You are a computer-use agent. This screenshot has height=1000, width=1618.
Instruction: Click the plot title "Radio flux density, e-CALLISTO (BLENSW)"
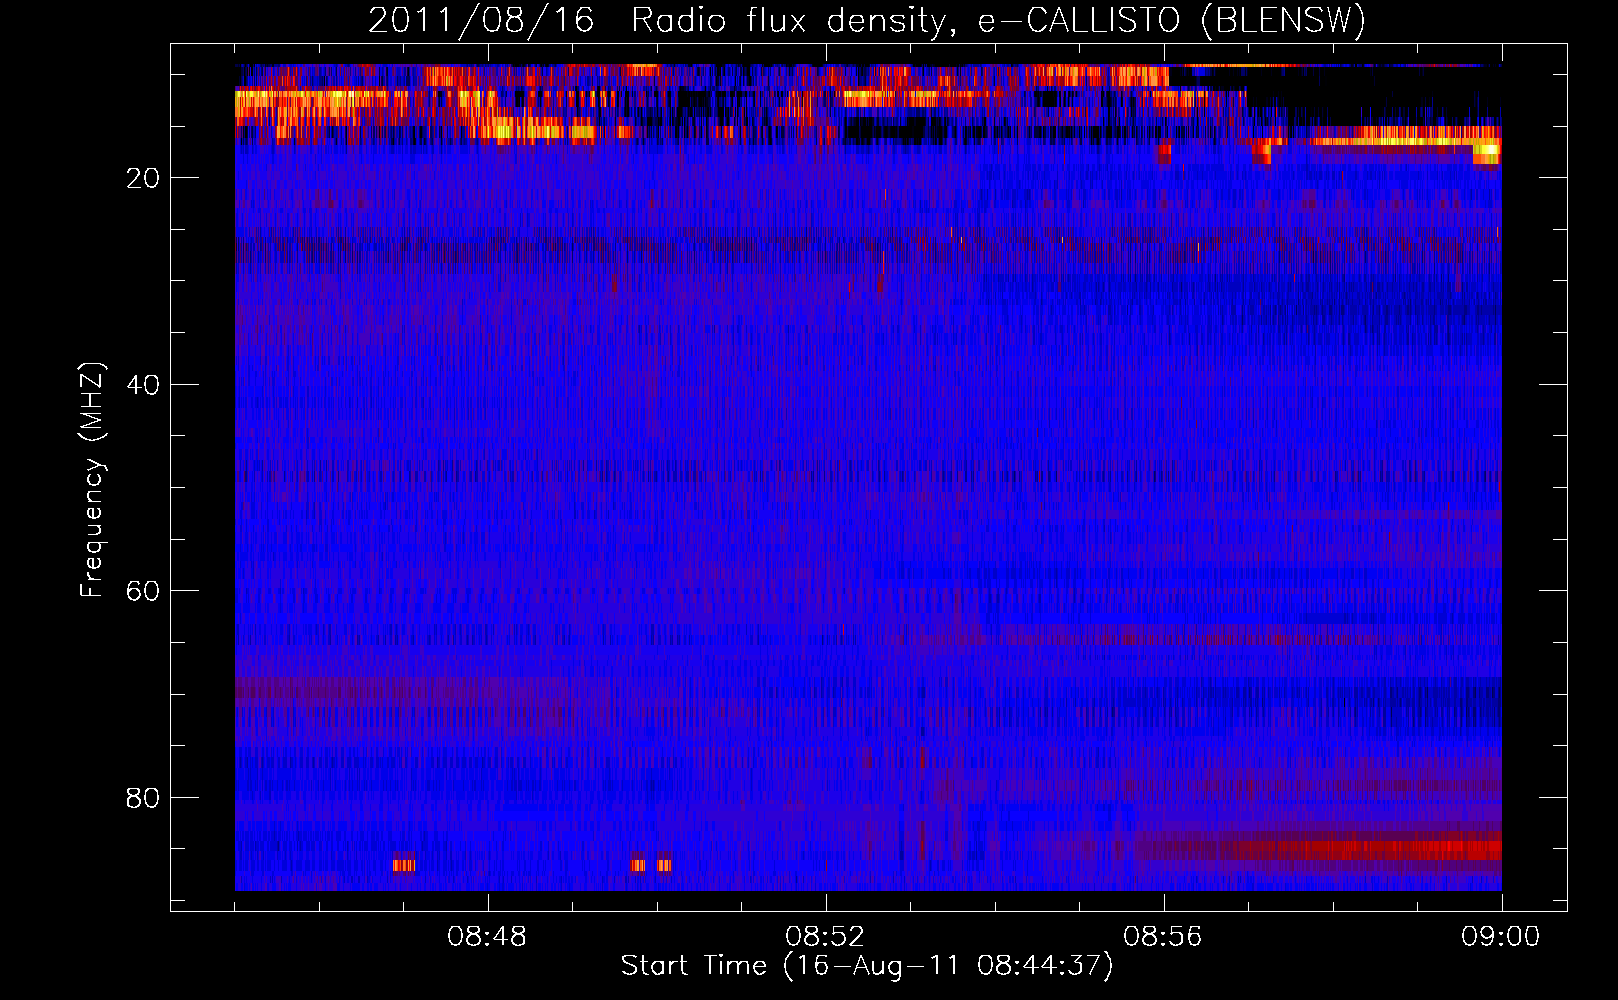pyautogui.click(x=999, y=20)
